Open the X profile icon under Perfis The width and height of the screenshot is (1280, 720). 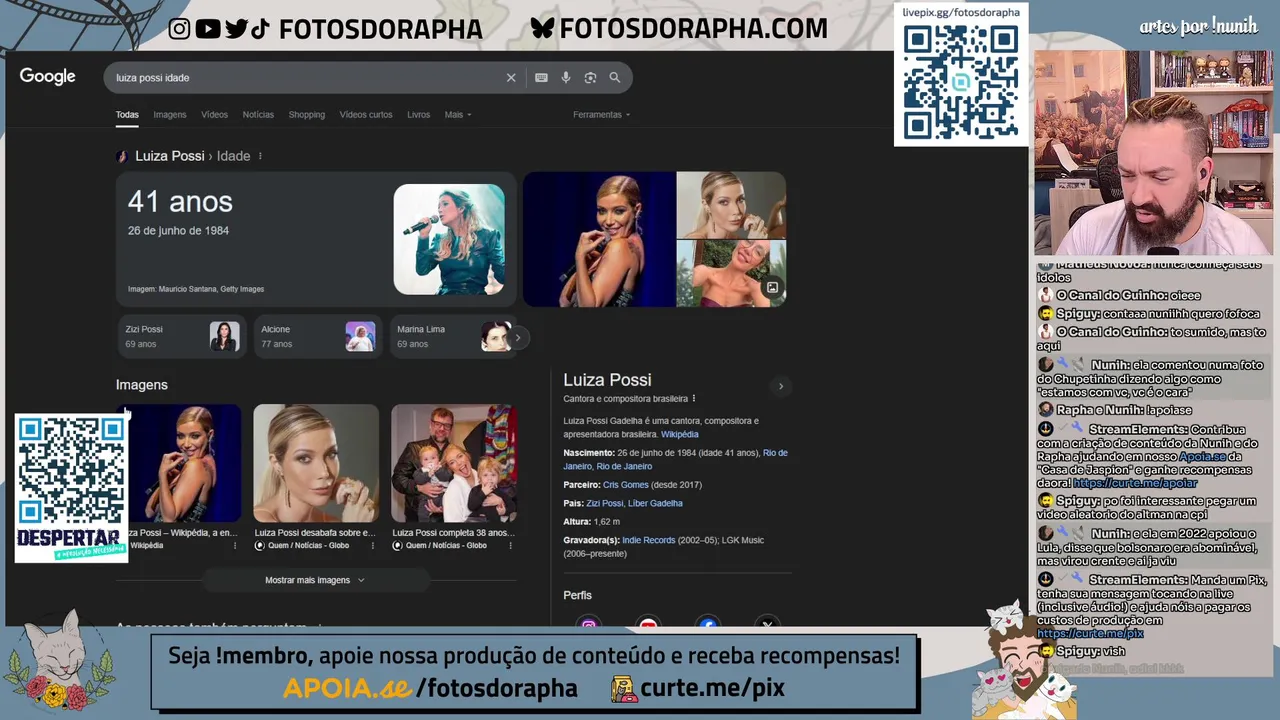[767, 625]
